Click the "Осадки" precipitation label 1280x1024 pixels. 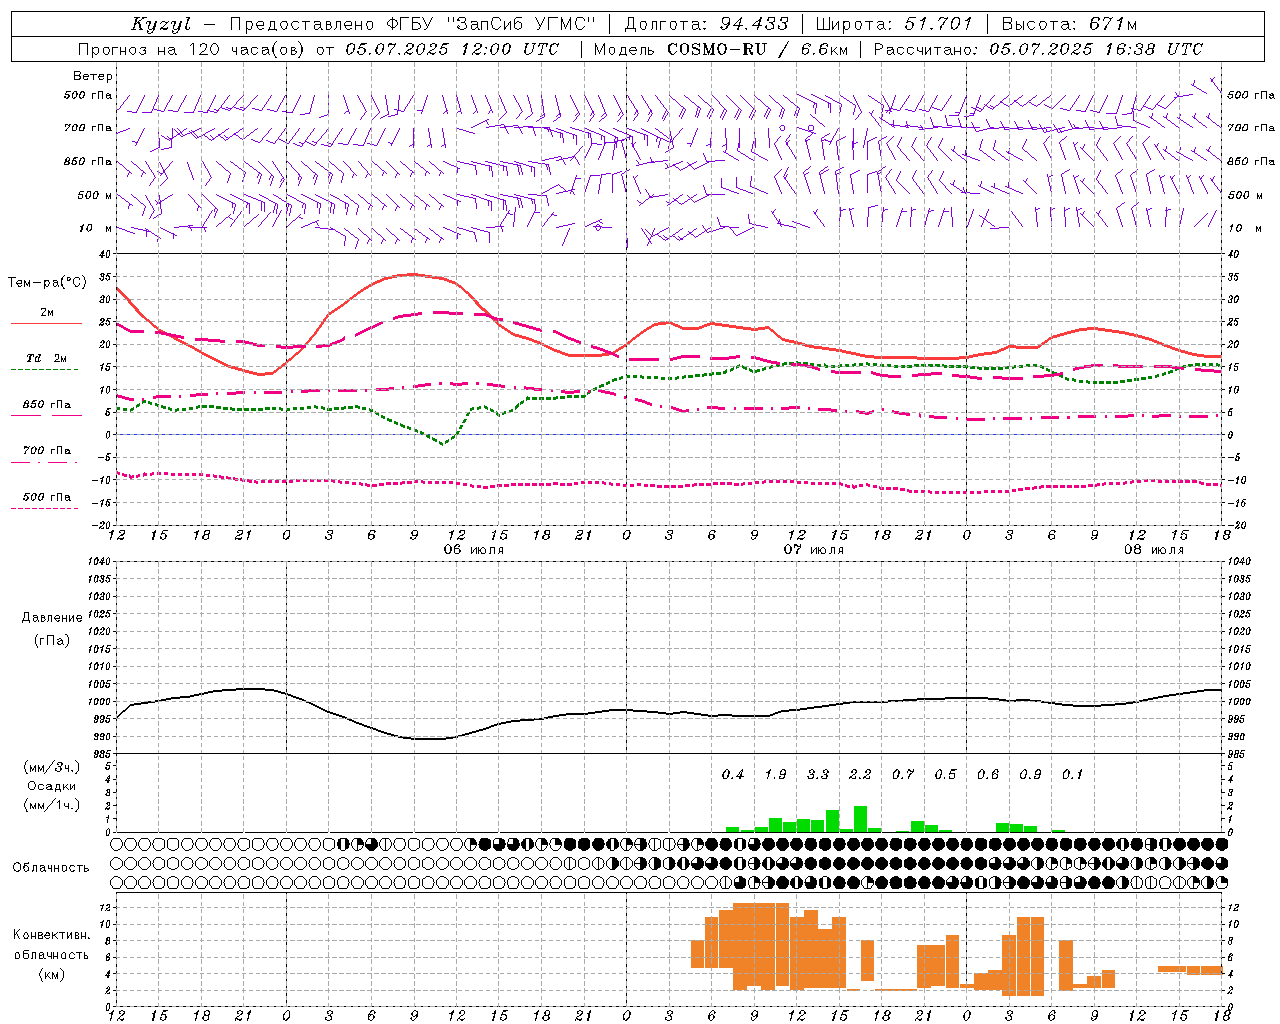(x=51, y=786)
